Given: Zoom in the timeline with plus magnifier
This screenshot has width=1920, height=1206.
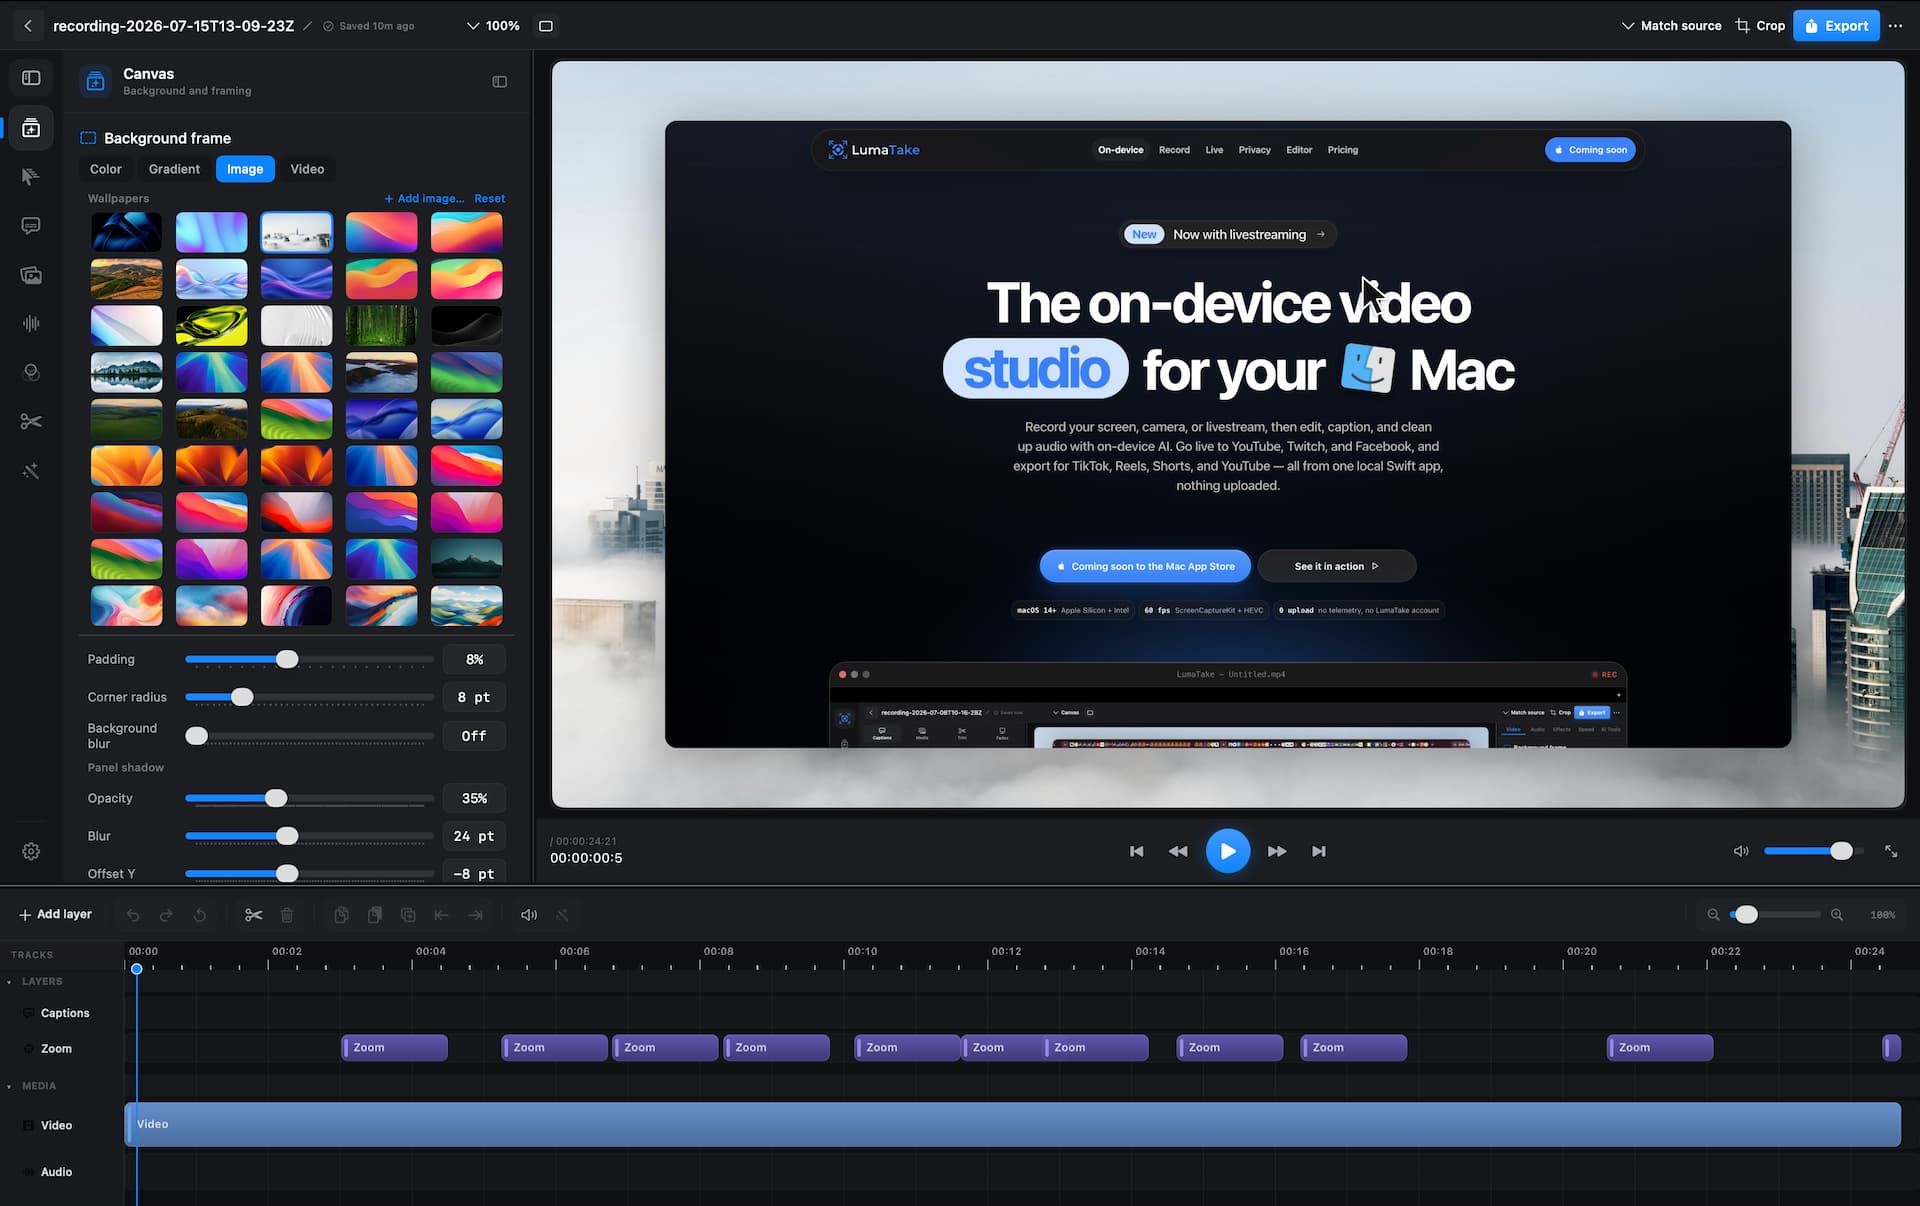Looking at the screenshot, I should click(x=1837, y=915).
